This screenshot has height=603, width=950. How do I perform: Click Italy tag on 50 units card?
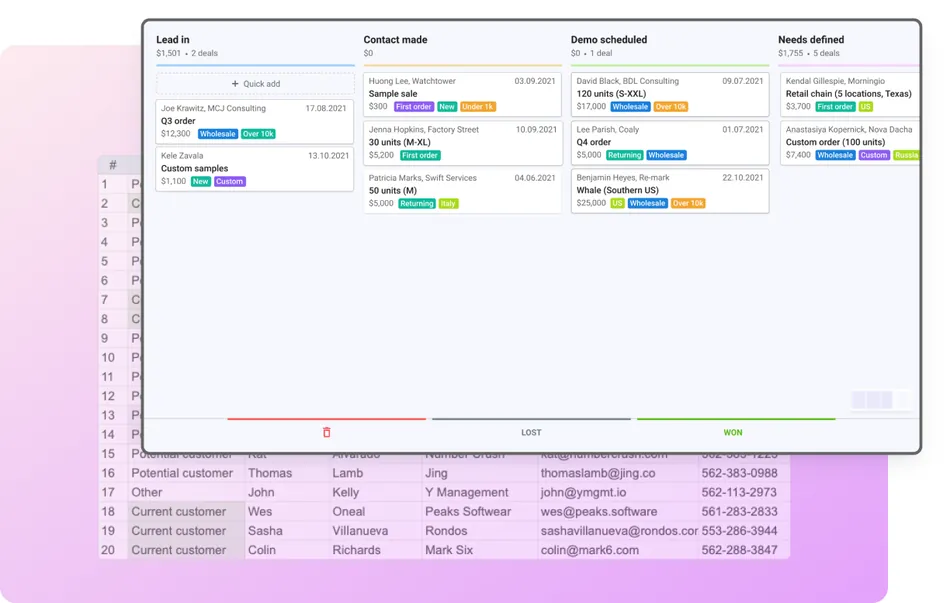[x=448, y=204]
